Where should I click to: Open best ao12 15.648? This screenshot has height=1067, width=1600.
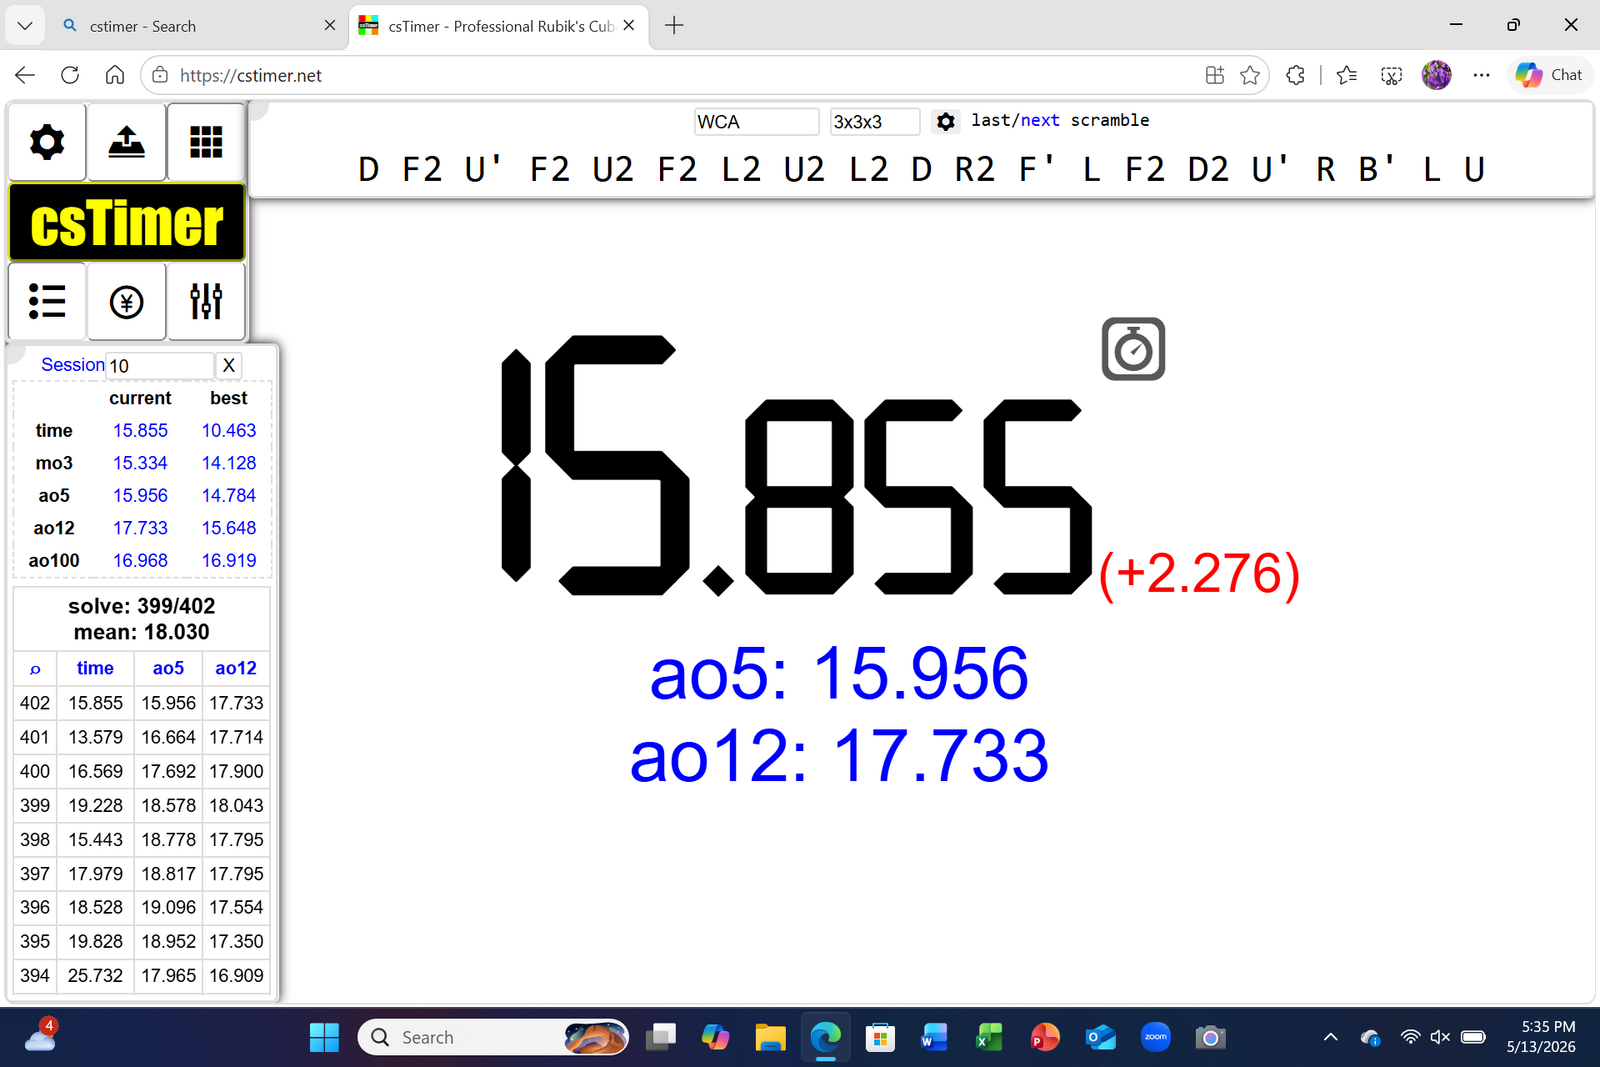[229, 528]
